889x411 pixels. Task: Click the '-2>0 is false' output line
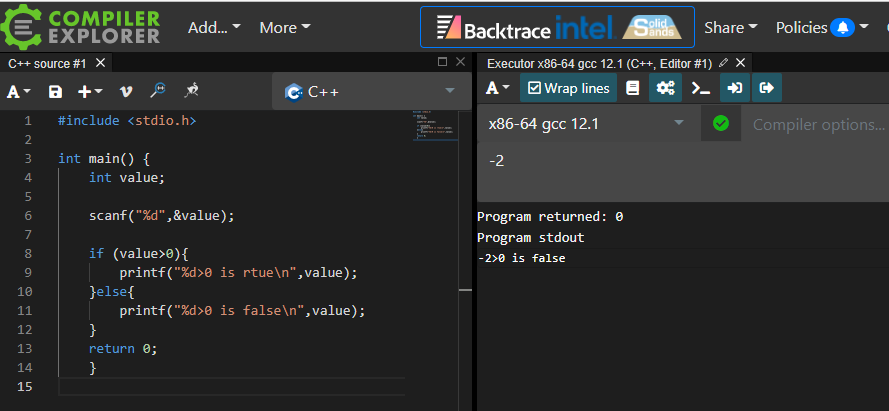click(x=522, y=258)
